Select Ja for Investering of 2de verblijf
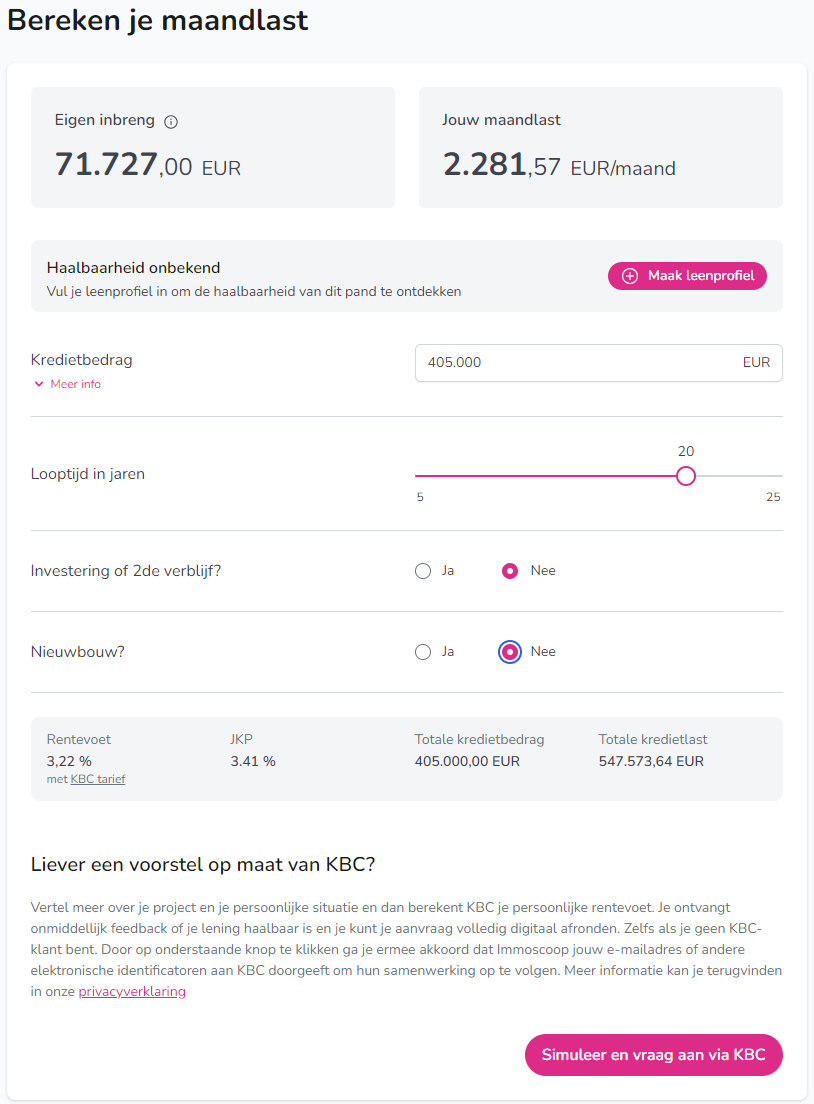814x1104 pixels. pyautogui.click(x=421, y=570)
